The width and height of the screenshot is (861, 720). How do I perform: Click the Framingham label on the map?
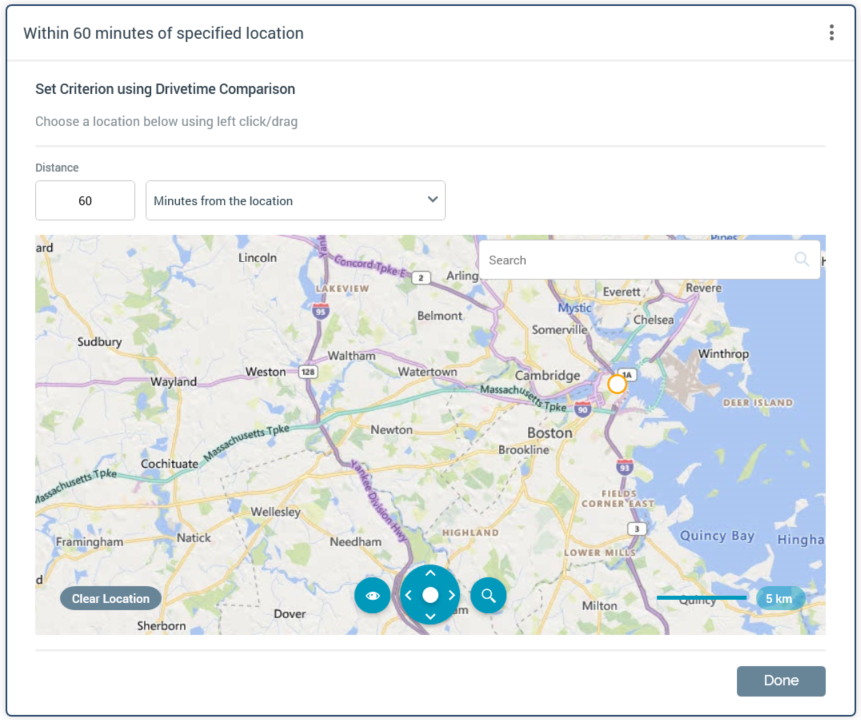pyautogui.click(x=89, y=542)
